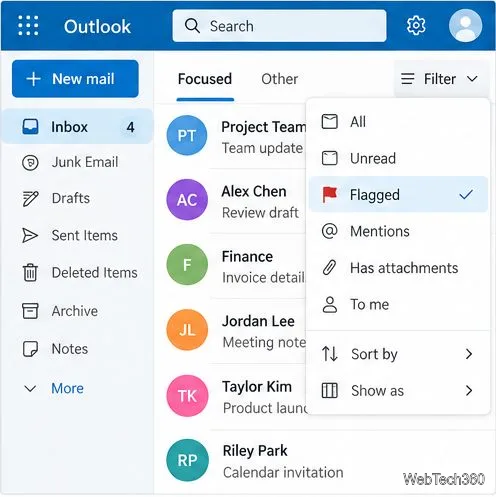Switch to the Focused tab
Image resolution: width=496 pixels, height=497 pixels.
pyautogui.click(x=205, y=79)
